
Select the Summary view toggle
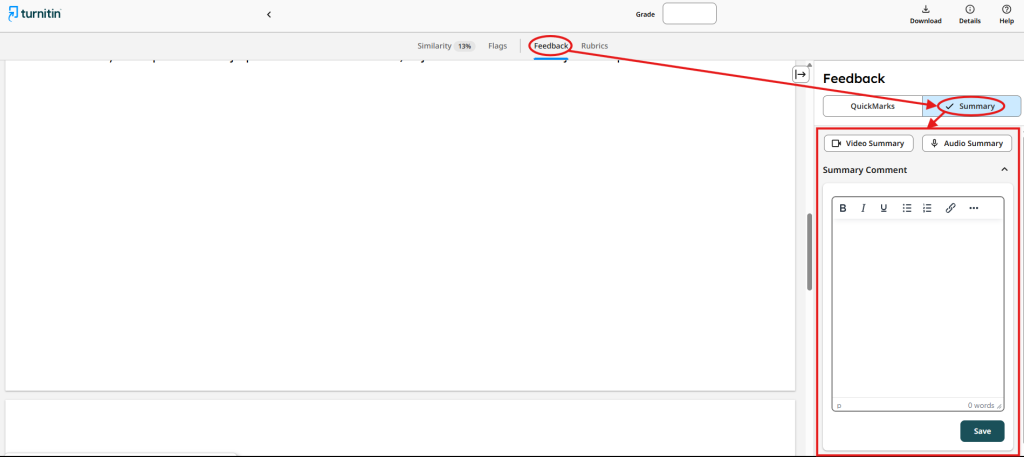971,106
